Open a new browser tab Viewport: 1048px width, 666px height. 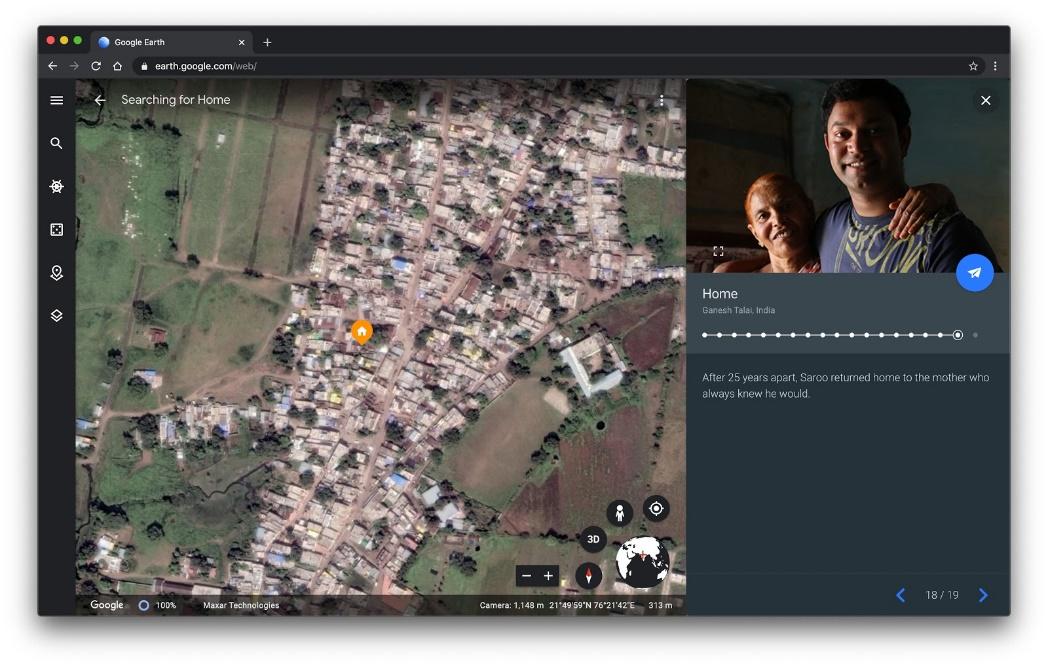pos(267,42)
